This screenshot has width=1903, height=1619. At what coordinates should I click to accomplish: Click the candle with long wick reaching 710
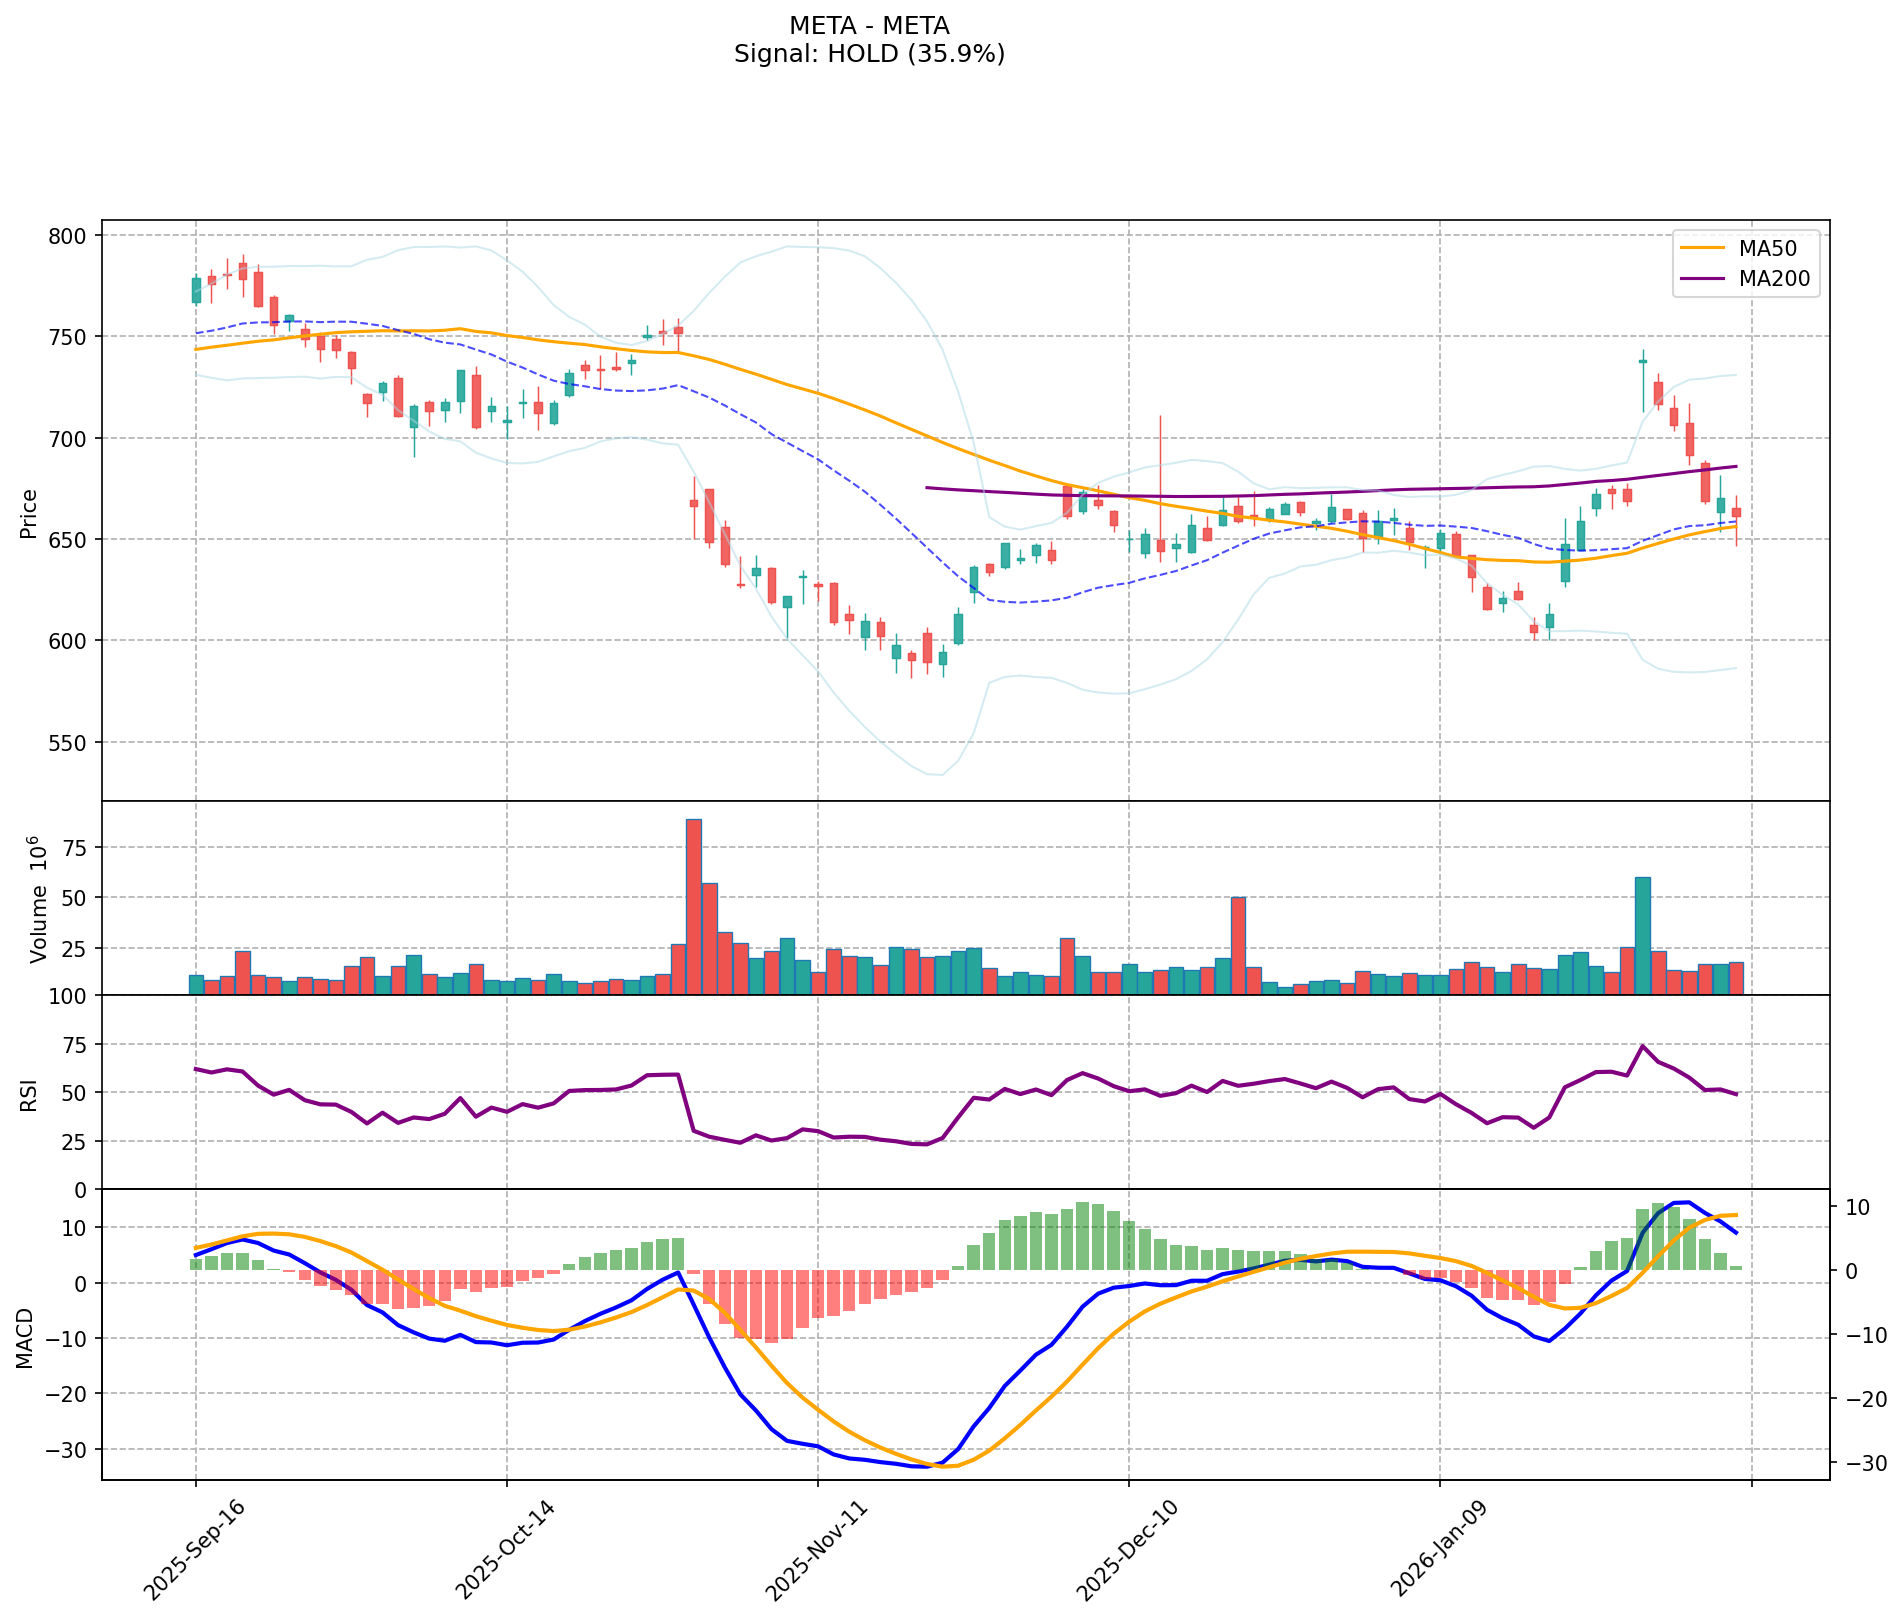[x=1160, y=545]
